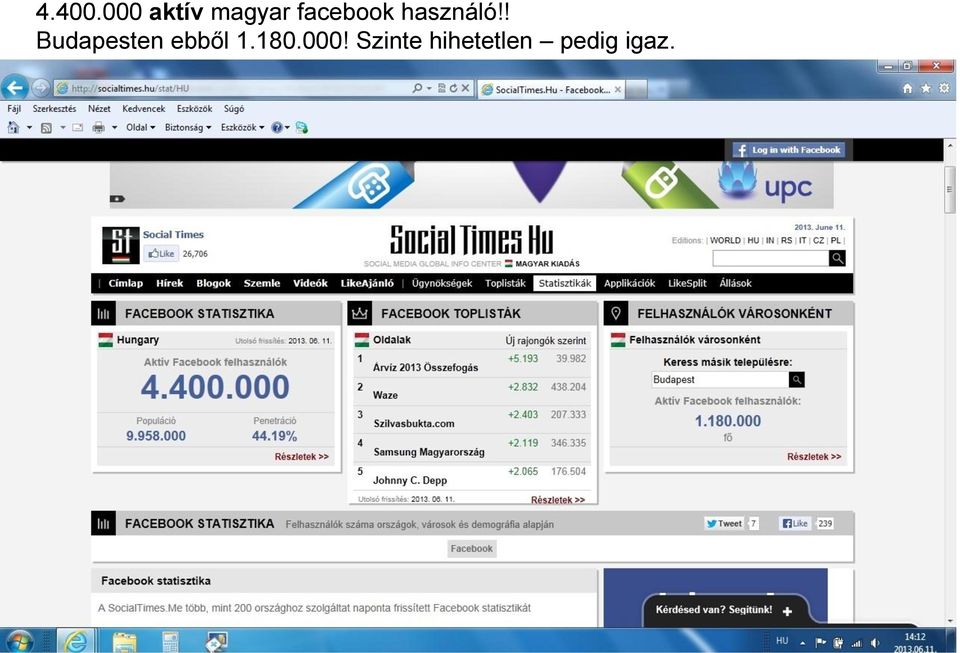Open the LikeSplit nav item
Screen dimensions: 960x653
coord(687,283)
